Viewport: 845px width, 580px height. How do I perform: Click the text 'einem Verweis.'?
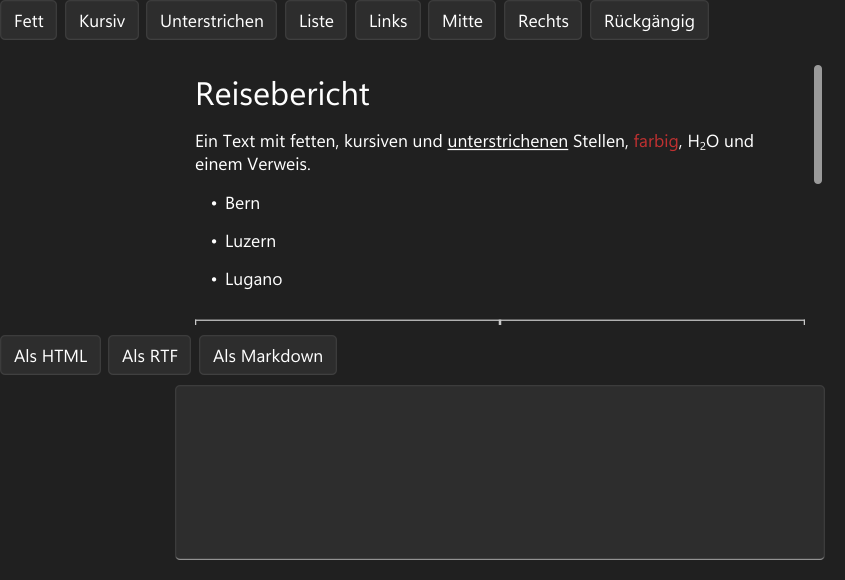pos(253,164)
